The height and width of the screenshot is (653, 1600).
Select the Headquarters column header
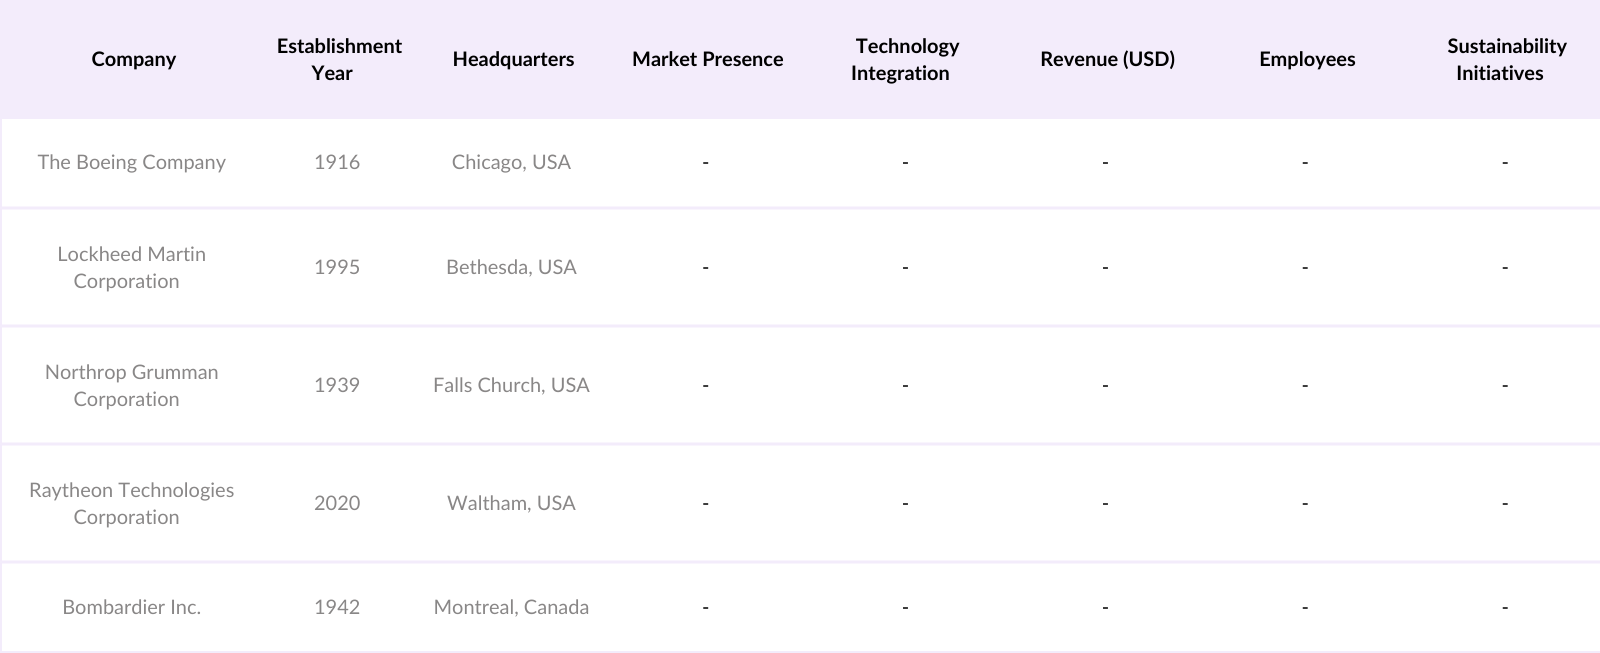click(513, 59)
